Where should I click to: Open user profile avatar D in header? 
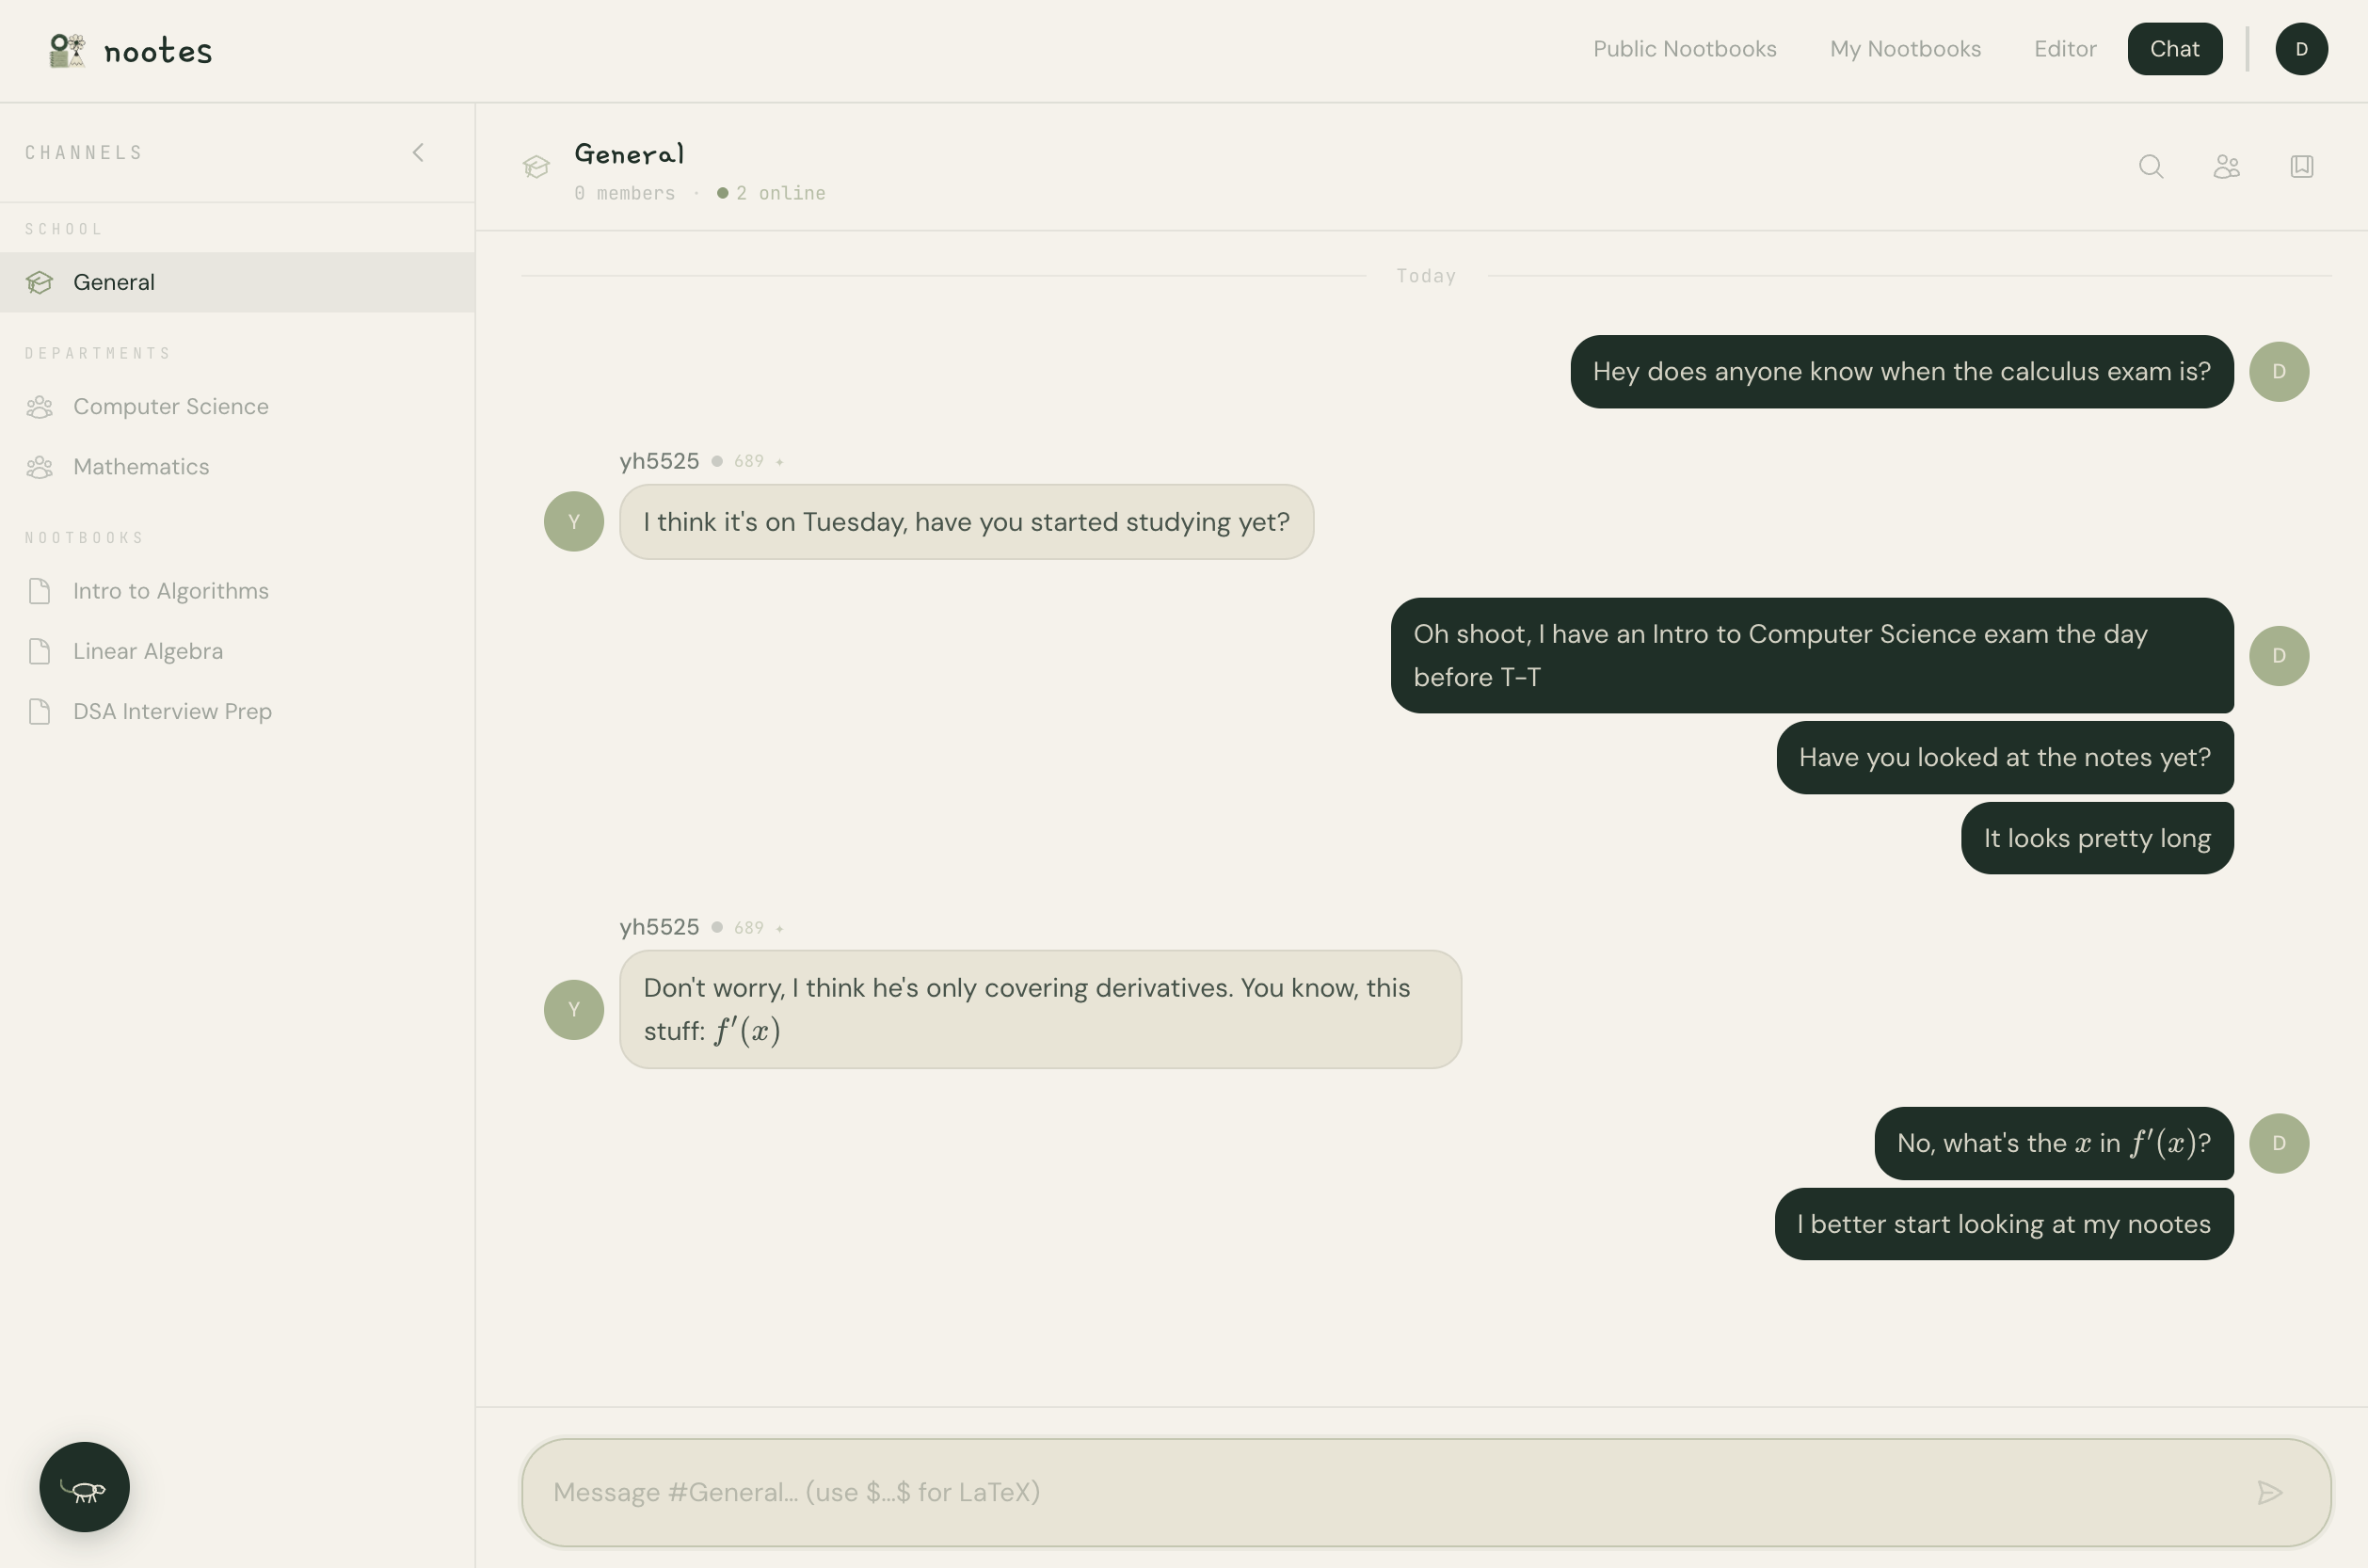click(2301, 49)
